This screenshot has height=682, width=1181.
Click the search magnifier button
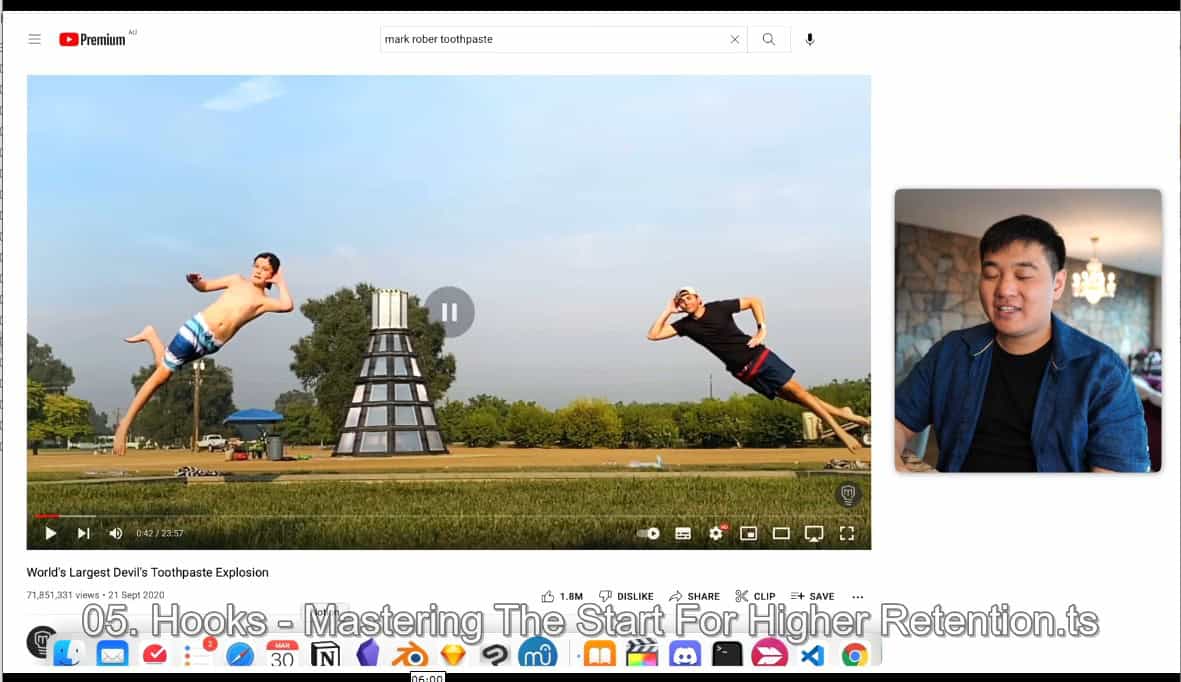pyautogui.click(x=768, y=39)
